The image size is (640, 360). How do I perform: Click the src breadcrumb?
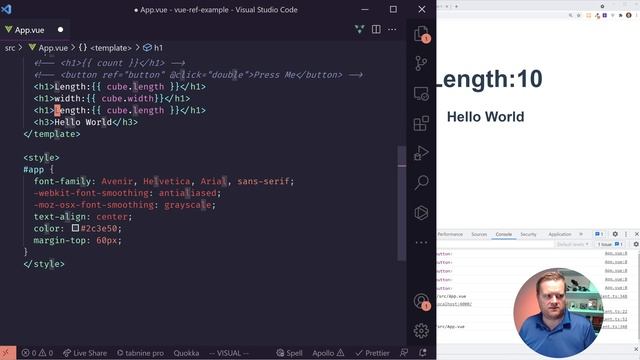pos(10,48)
